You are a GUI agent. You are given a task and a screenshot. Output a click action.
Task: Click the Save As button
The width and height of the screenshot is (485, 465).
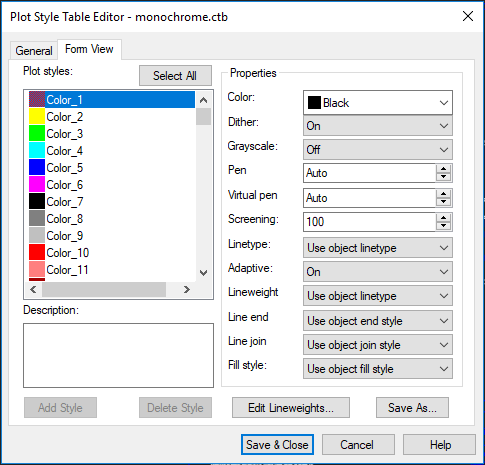(x=412, y=408)
